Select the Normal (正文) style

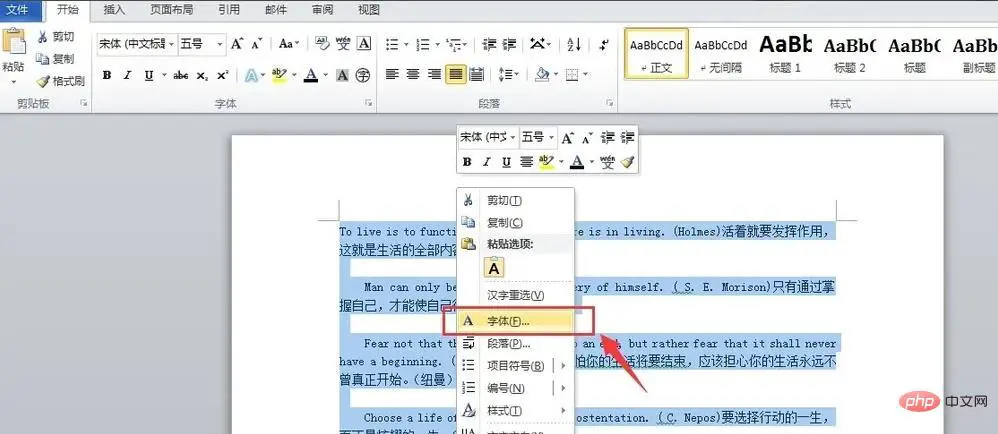(x=656, y=53)
